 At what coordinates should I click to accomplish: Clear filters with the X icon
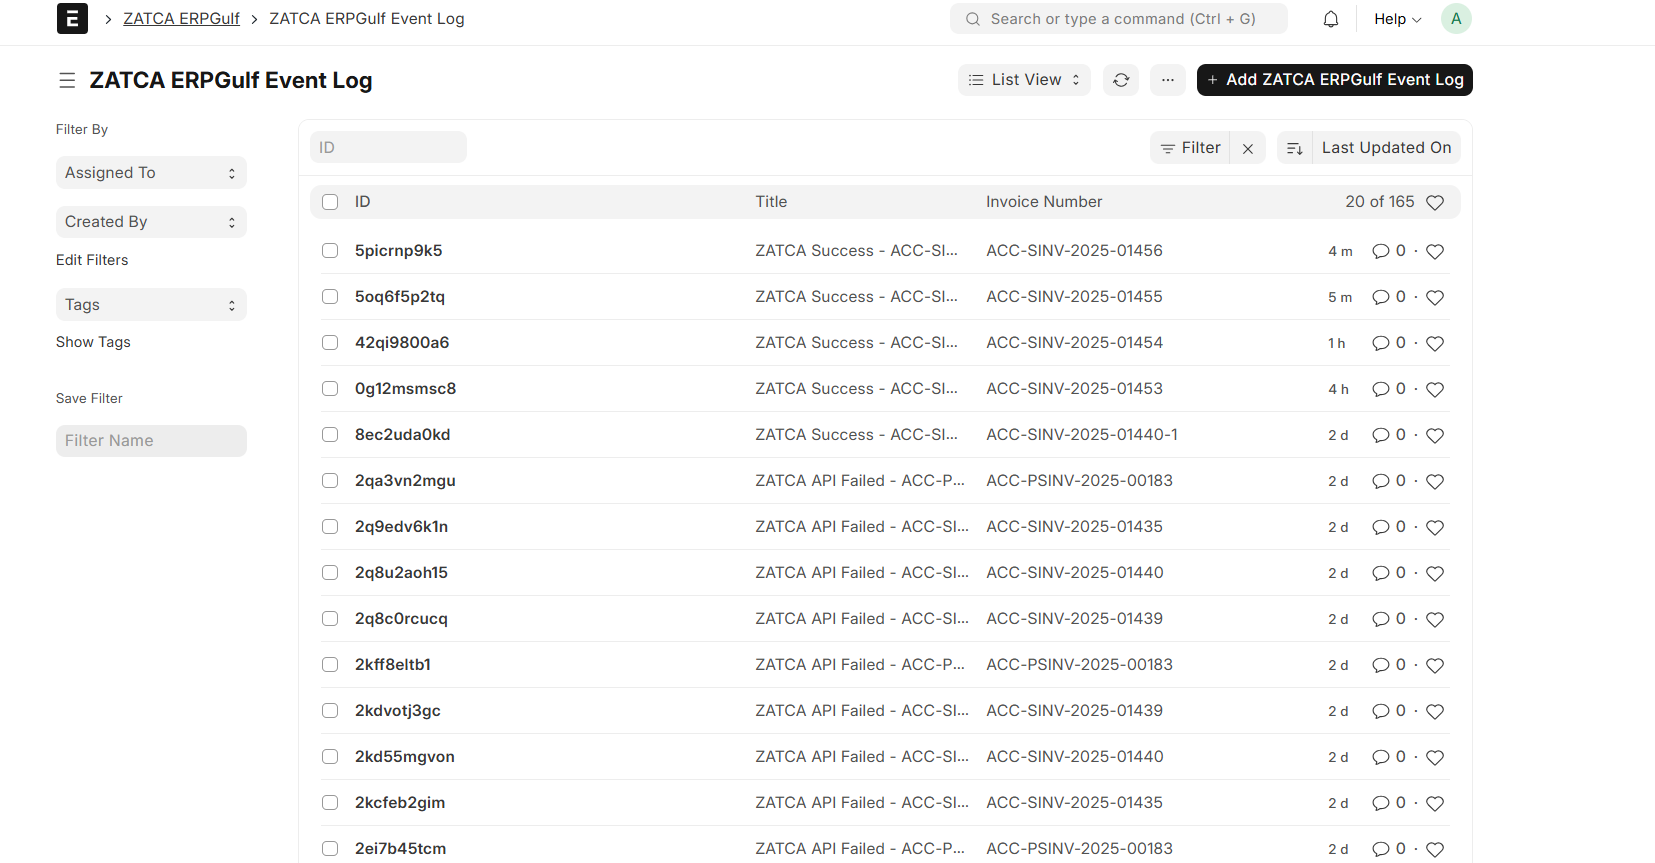[1248, 148]
